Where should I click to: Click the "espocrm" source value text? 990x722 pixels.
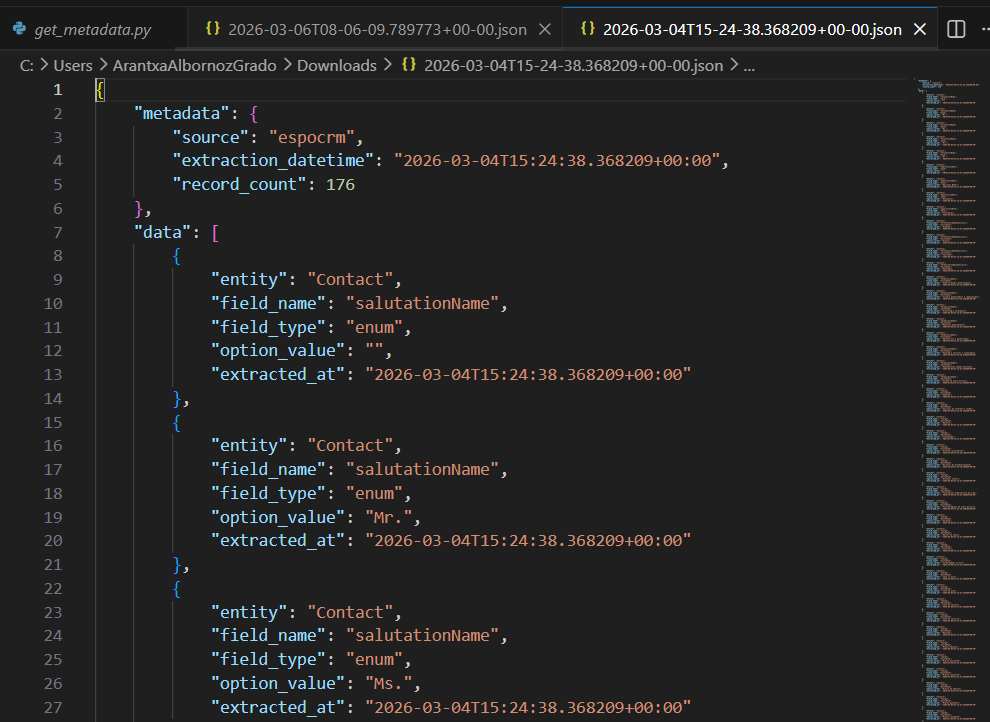[308, 137]
